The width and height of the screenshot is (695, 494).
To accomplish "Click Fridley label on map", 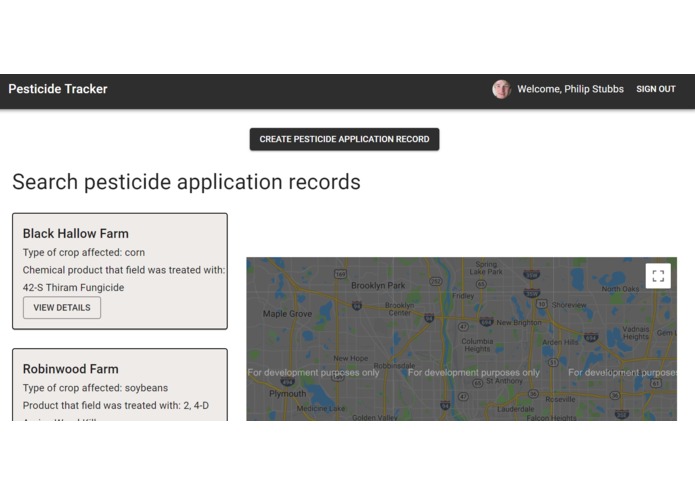I will click(x=463, y=296).
